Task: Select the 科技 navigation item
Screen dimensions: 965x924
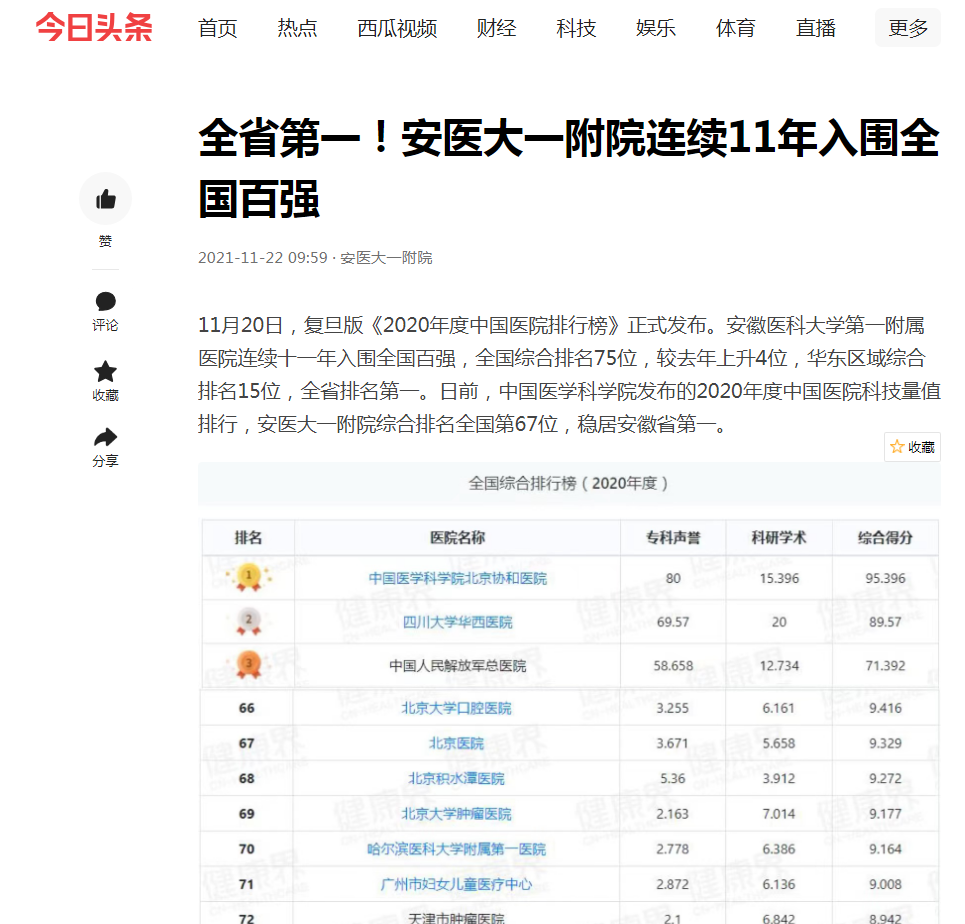Action: click(x=576, y=28)
